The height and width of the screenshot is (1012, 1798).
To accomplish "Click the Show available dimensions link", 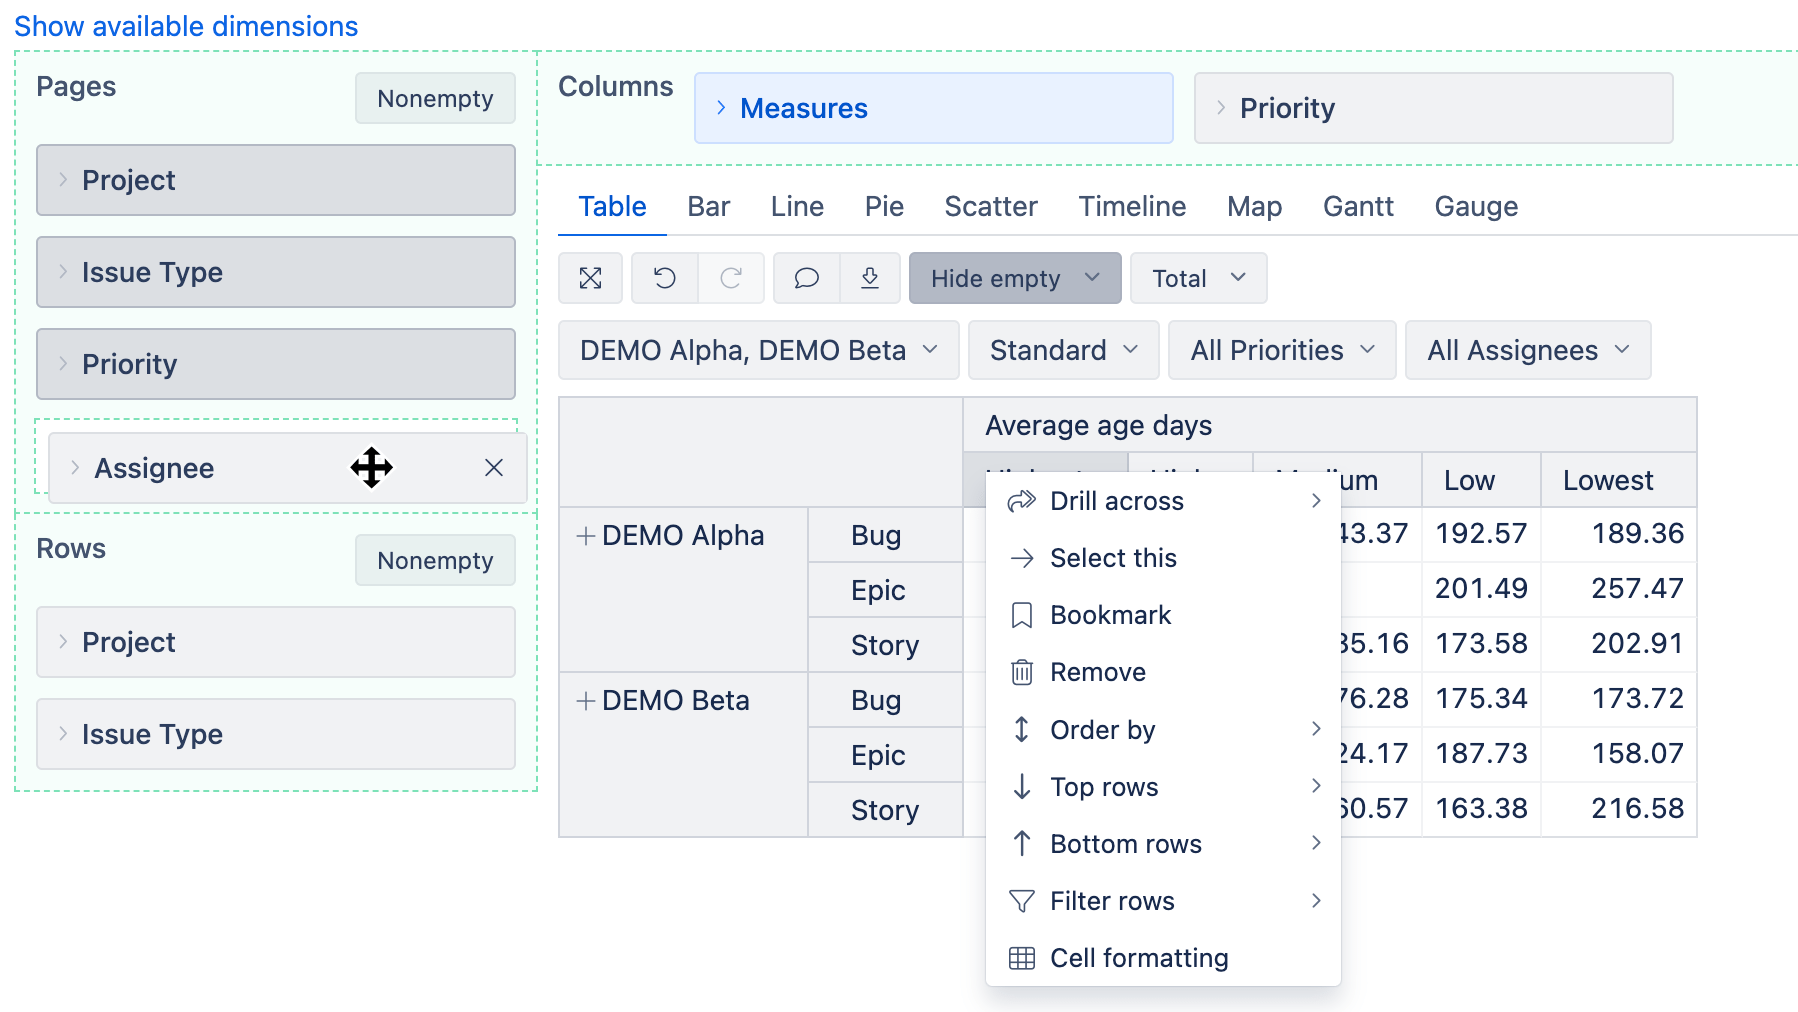I will click(185, 25).
